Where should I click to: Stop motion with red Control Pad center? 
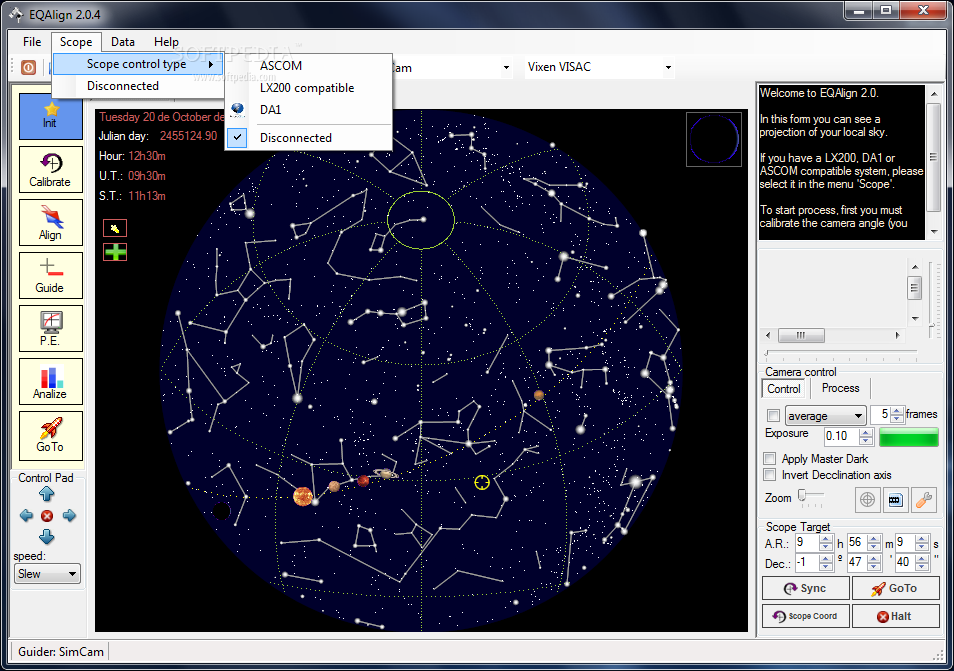pos(47,516)
